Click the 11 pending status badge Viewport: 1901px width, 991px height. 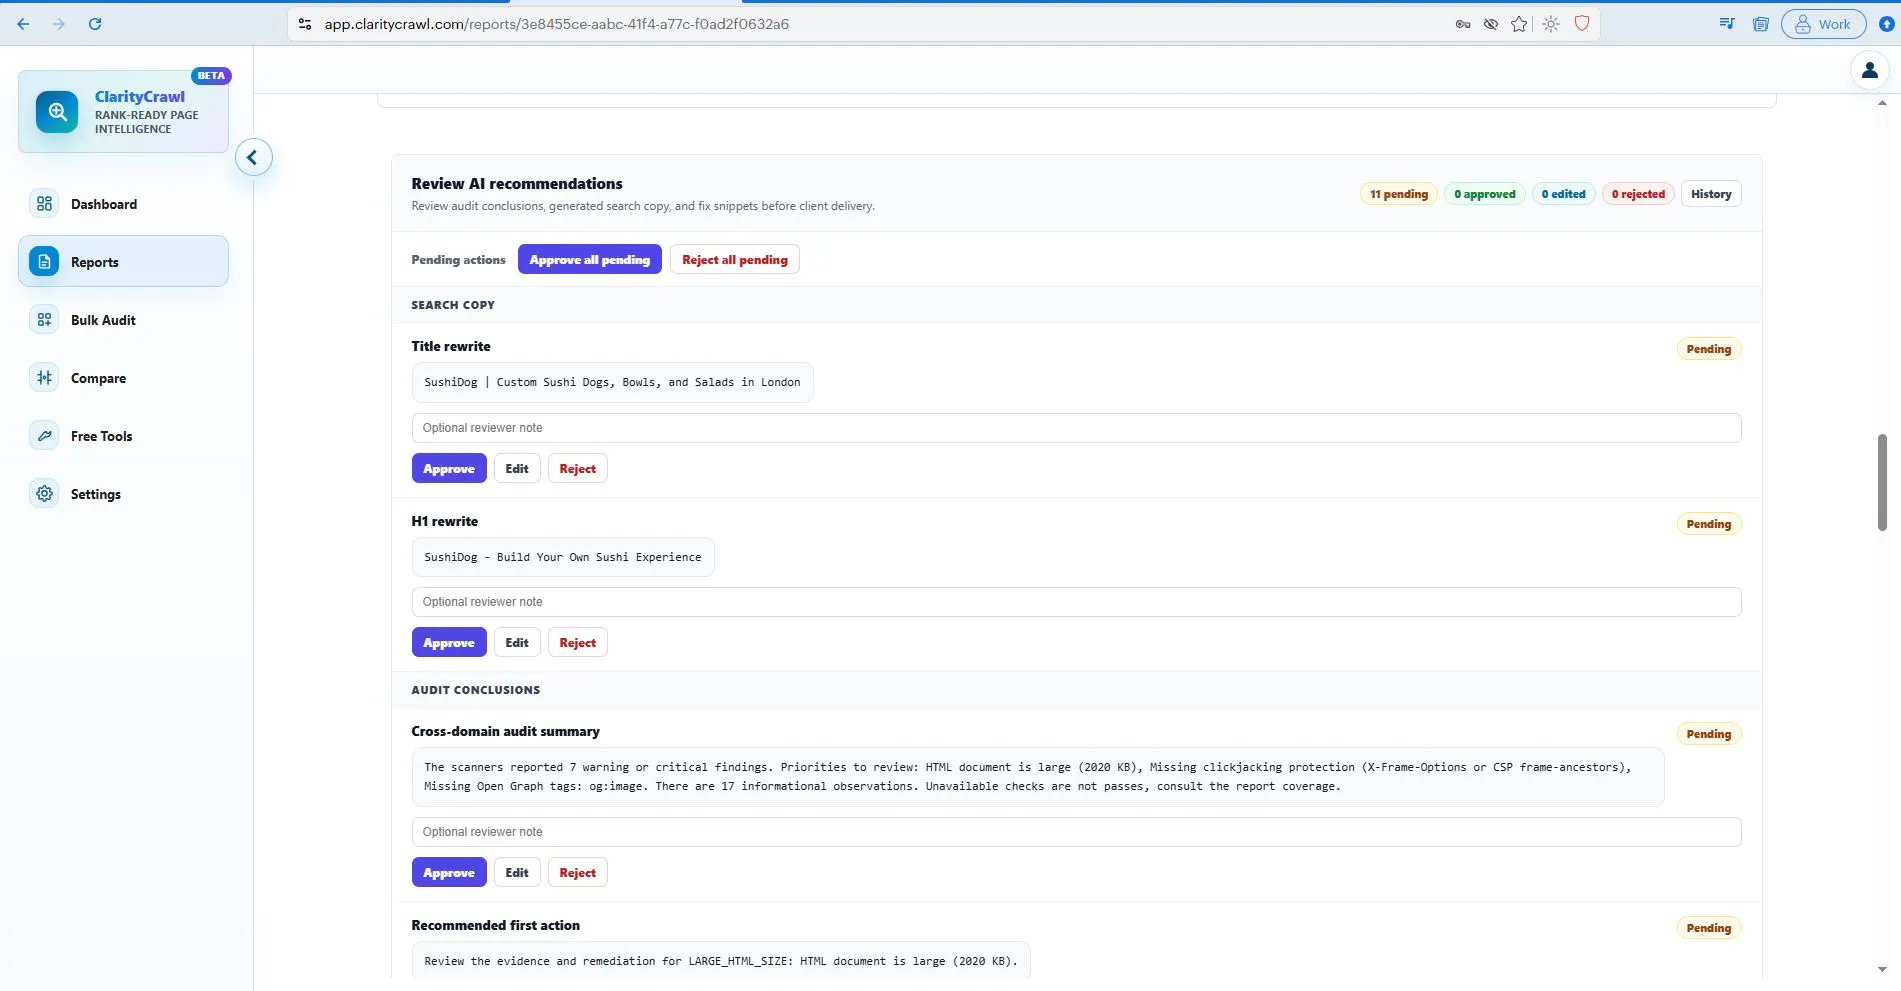pos(1398,194)
